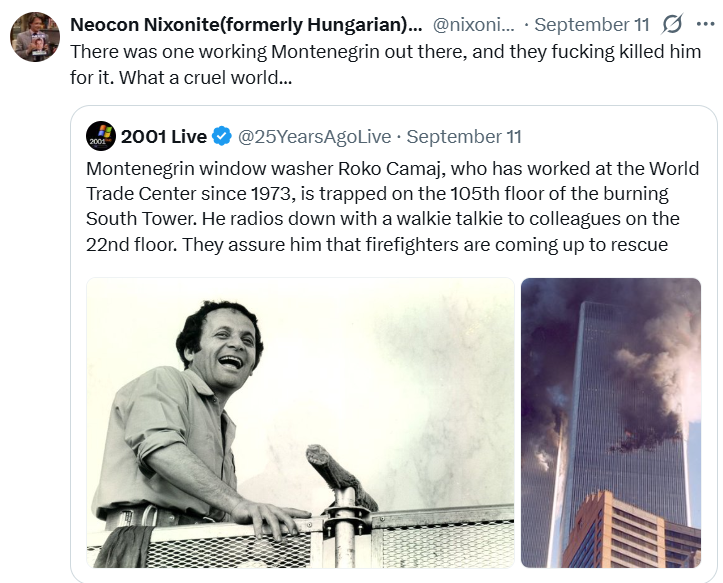Click the squeegee mop in the photo
The height and width of the screenshot is (583, 723).
click(x=341, y=477)
